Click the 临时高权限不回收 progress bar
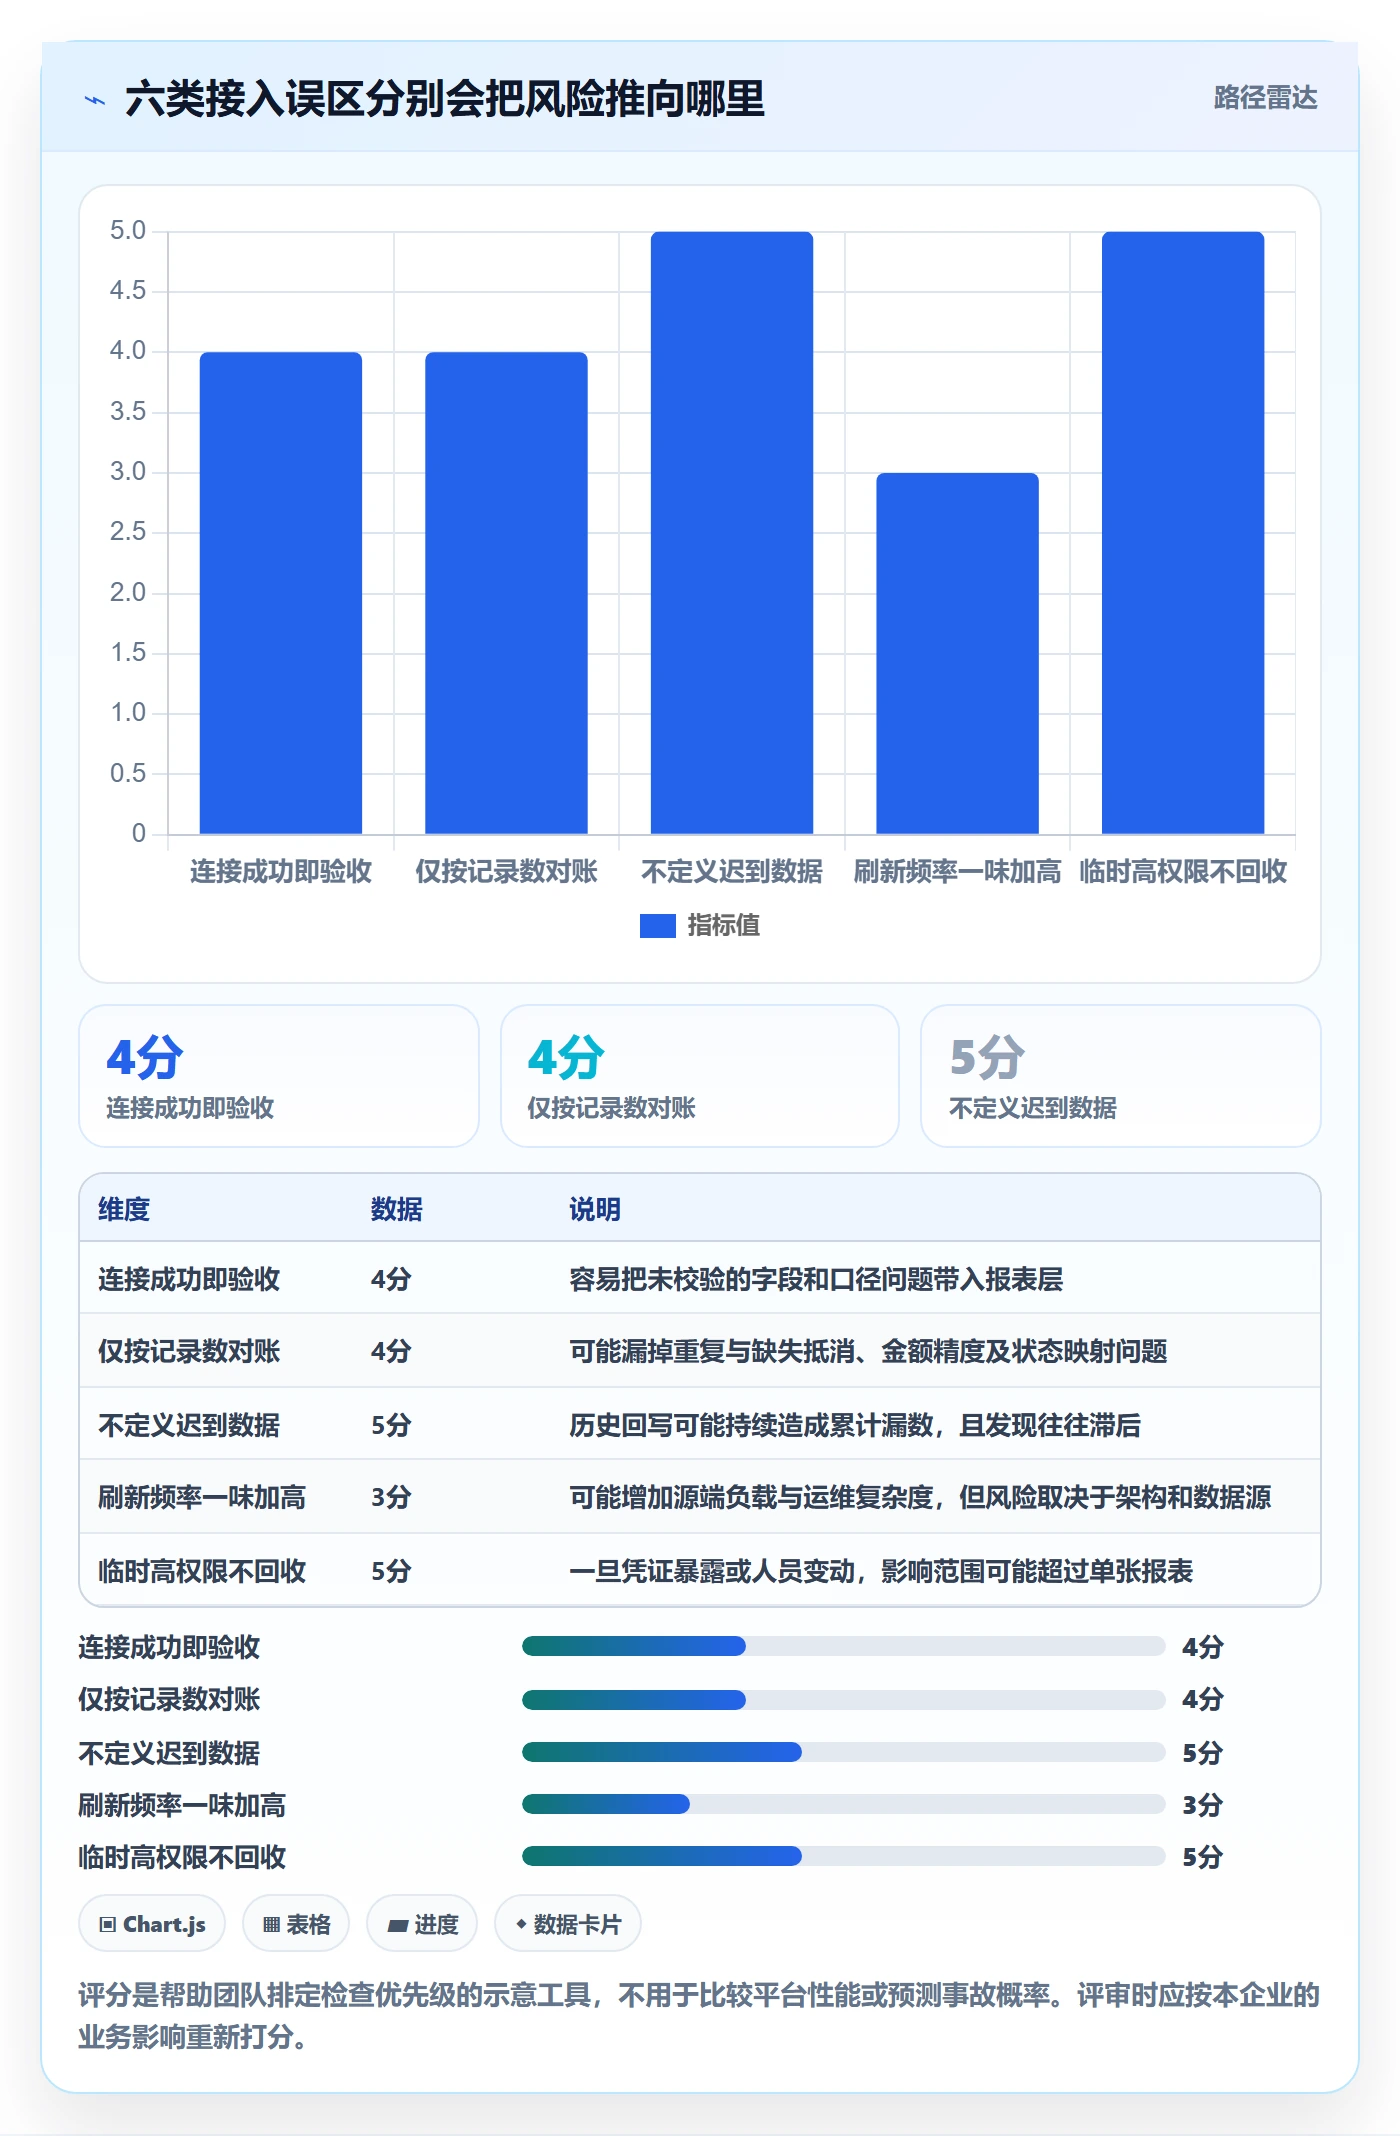The height and width of the screenshot is (2136, 1400). click(x=843, y=1856)
